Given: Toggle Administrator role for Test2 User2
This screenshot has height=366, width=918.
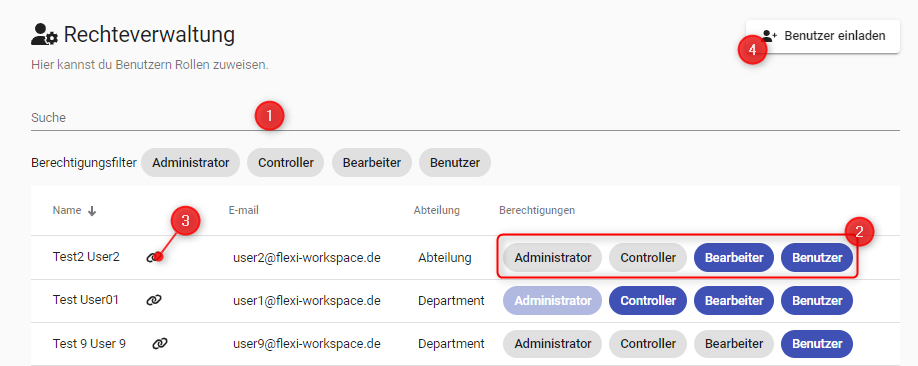Looking at the screenshot, I should coord(553,258).
